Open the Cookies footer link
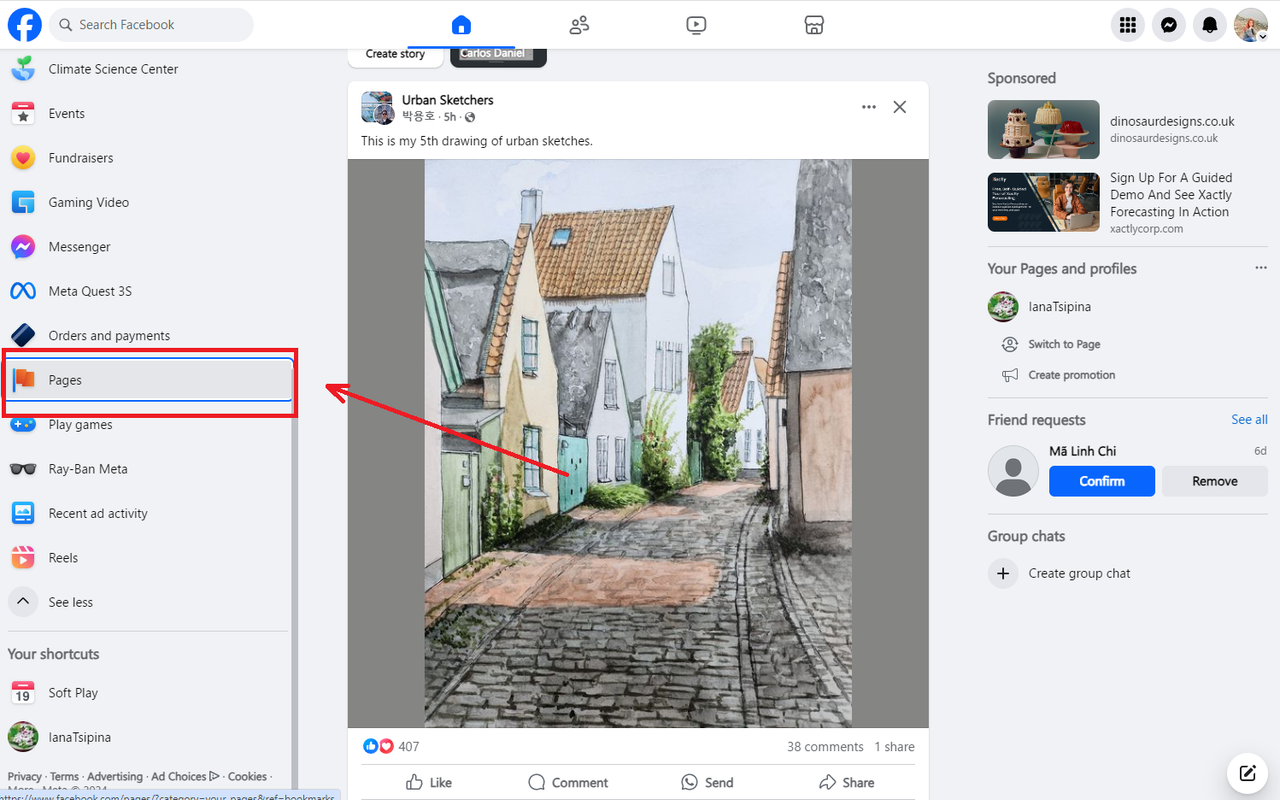The image size is (1280, 800). (247, 776)
